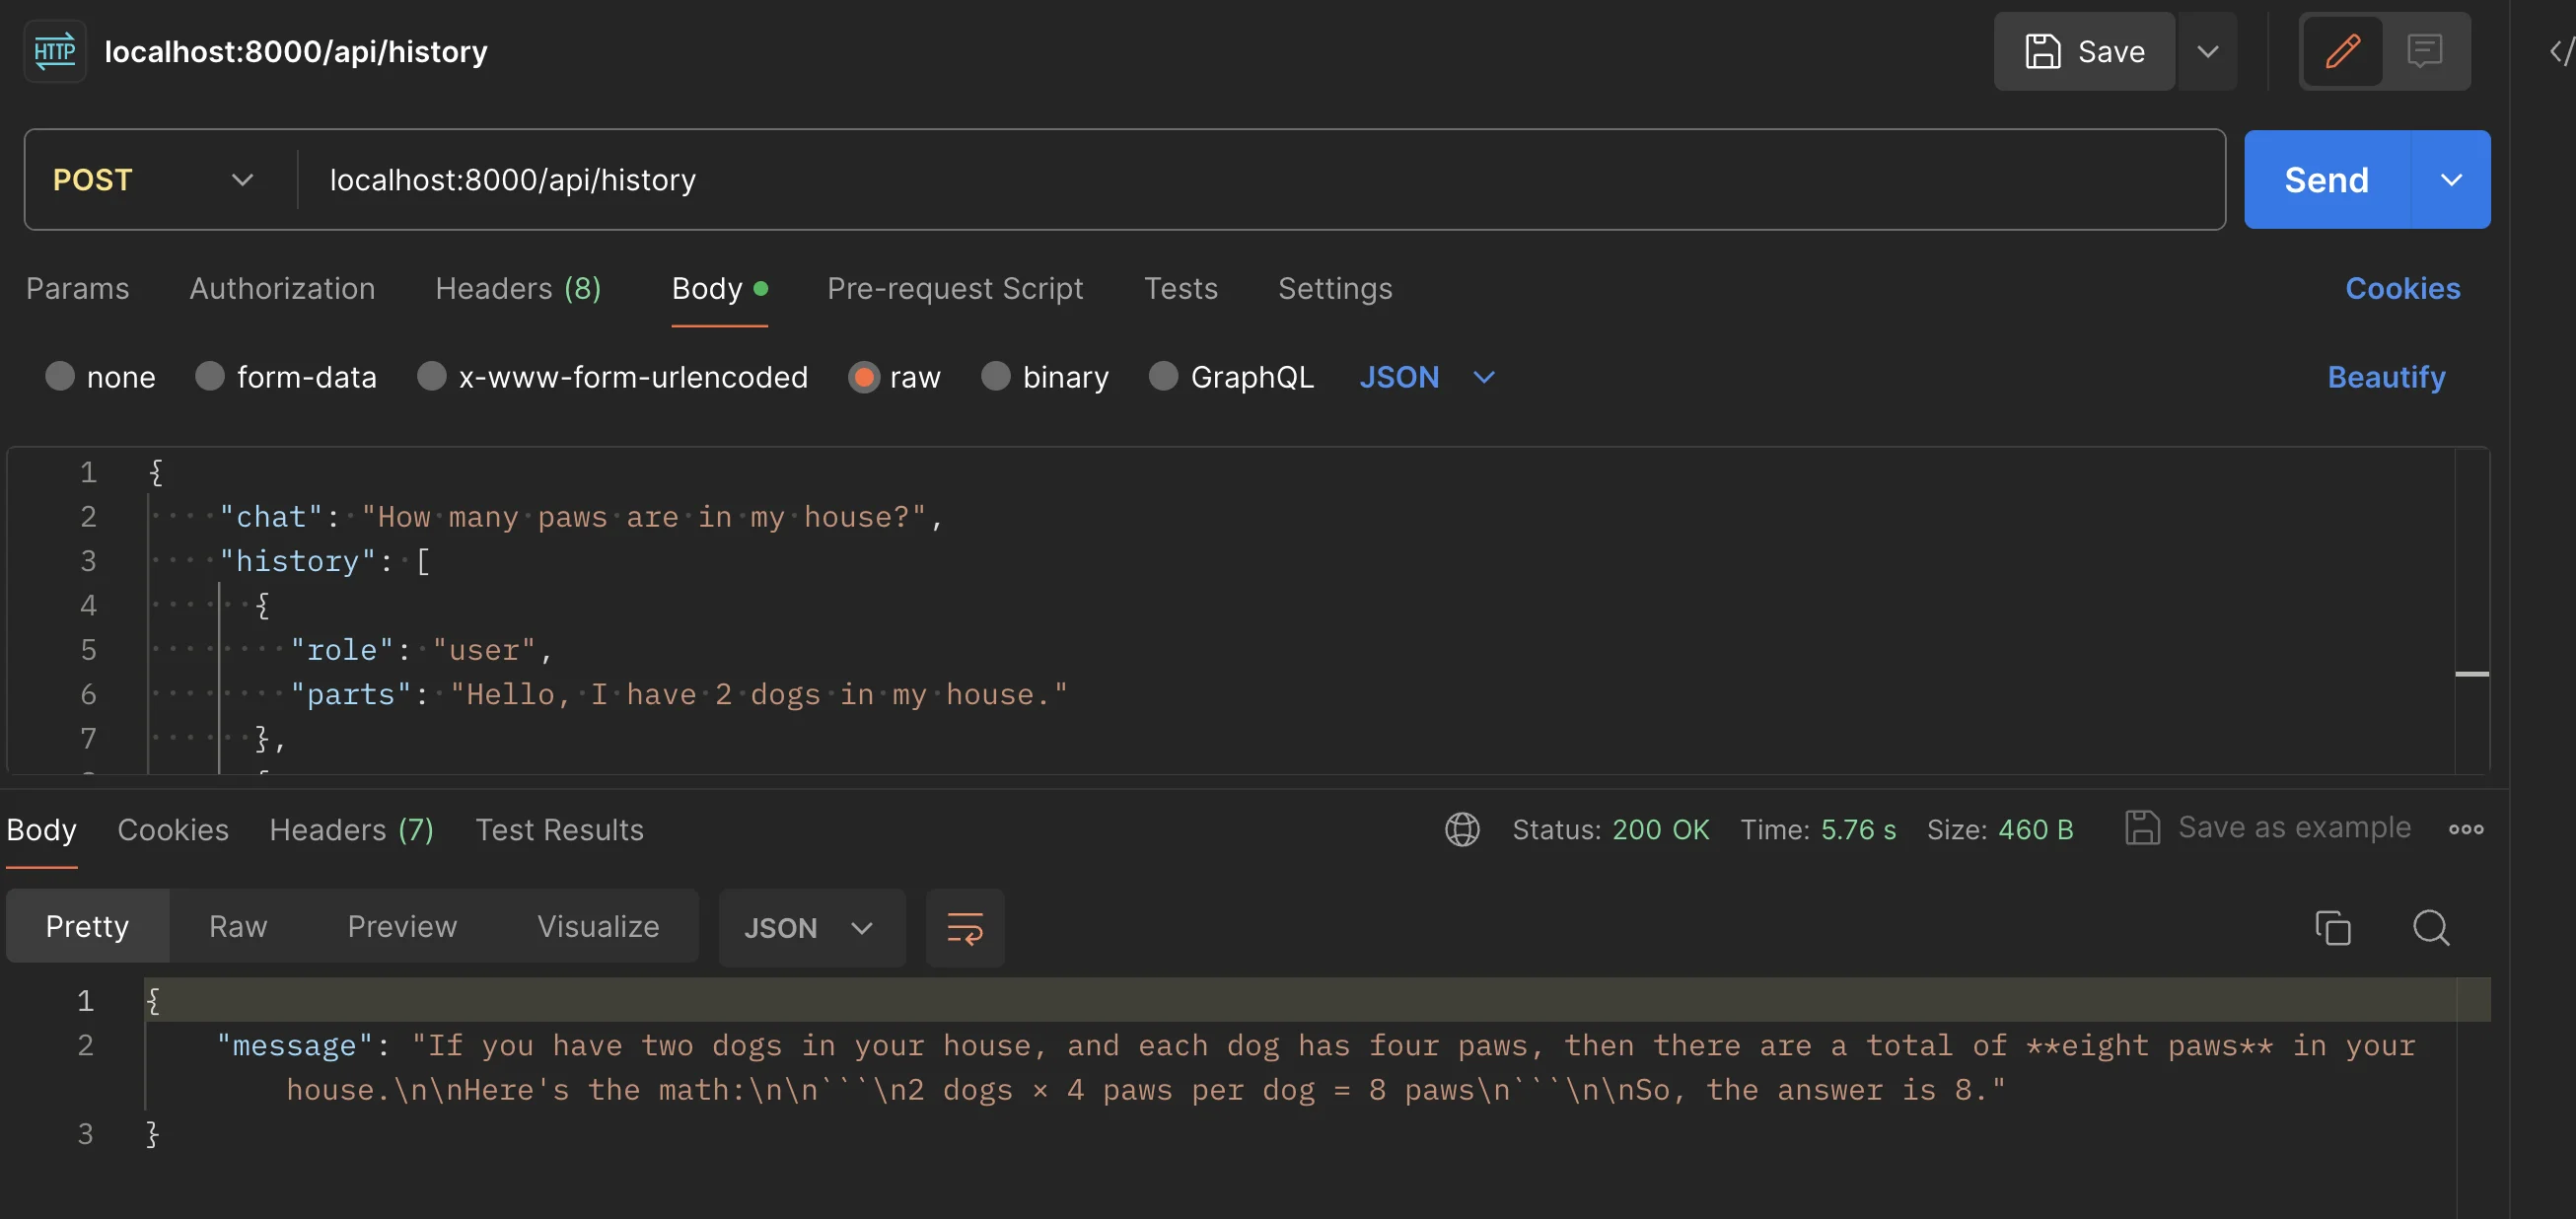
Task: Open the request Body tab
Action: [719, 289]
